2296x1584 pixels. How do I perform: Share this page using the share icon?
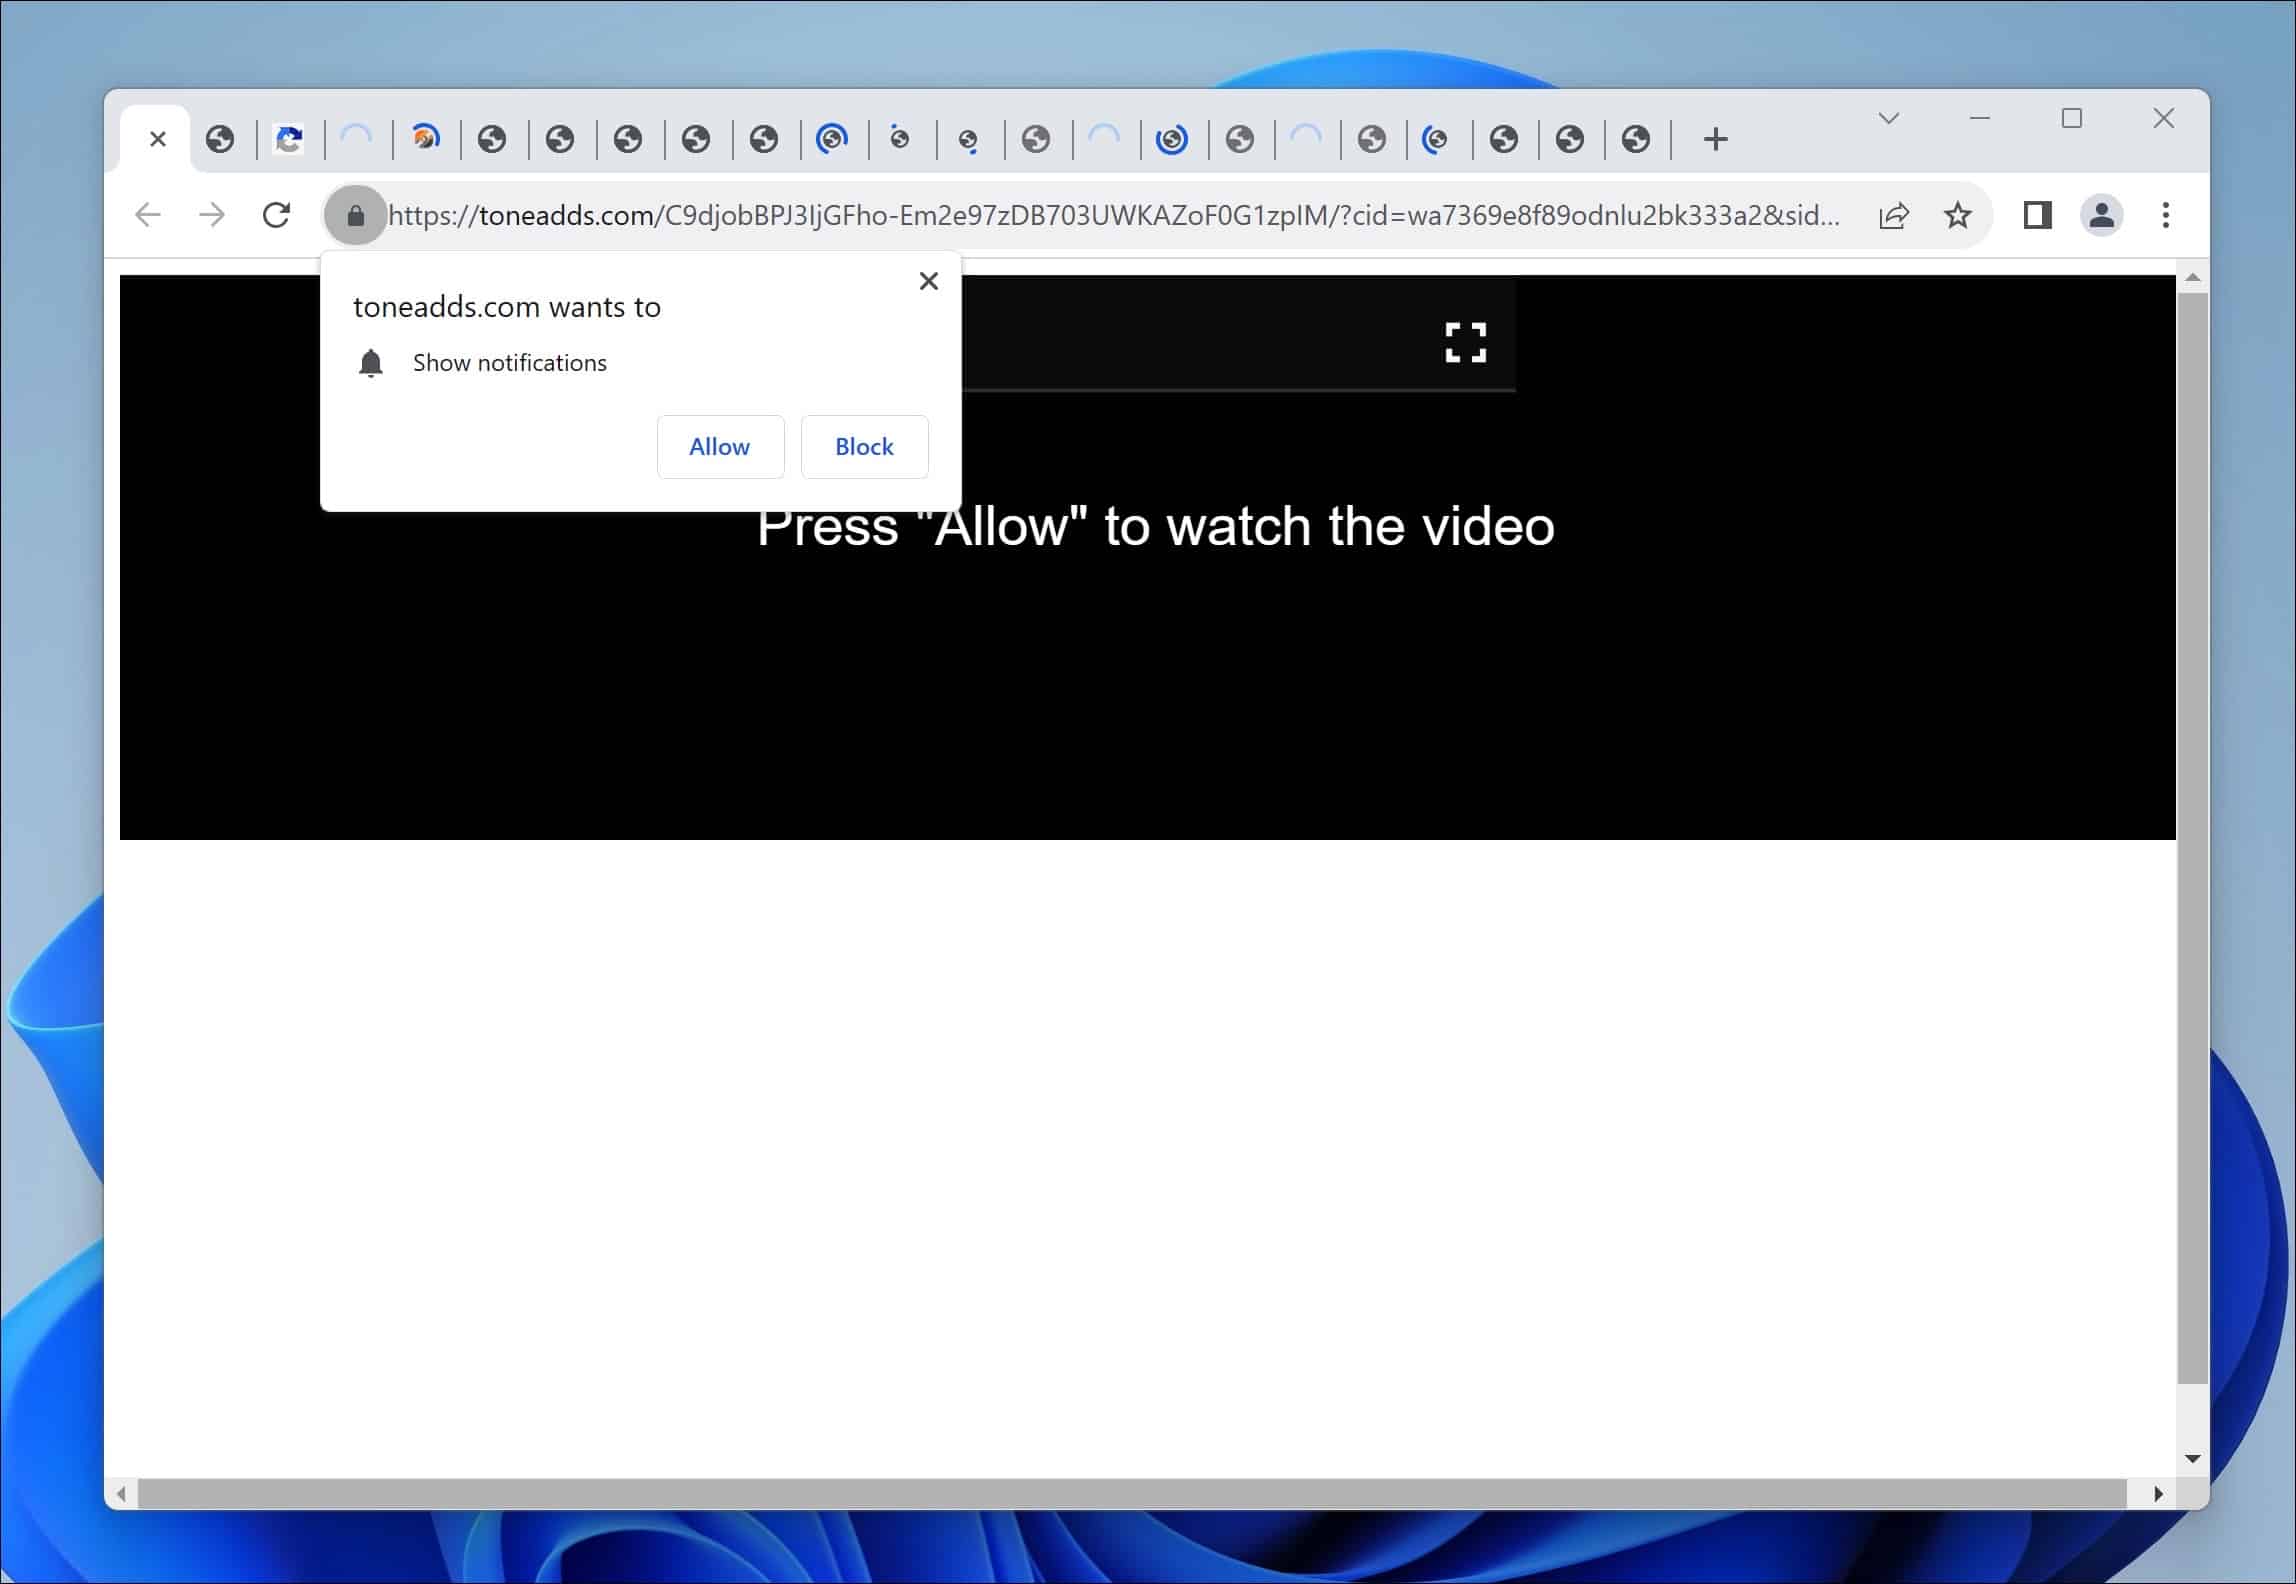pyautogui.click(x=1894, y=215)
